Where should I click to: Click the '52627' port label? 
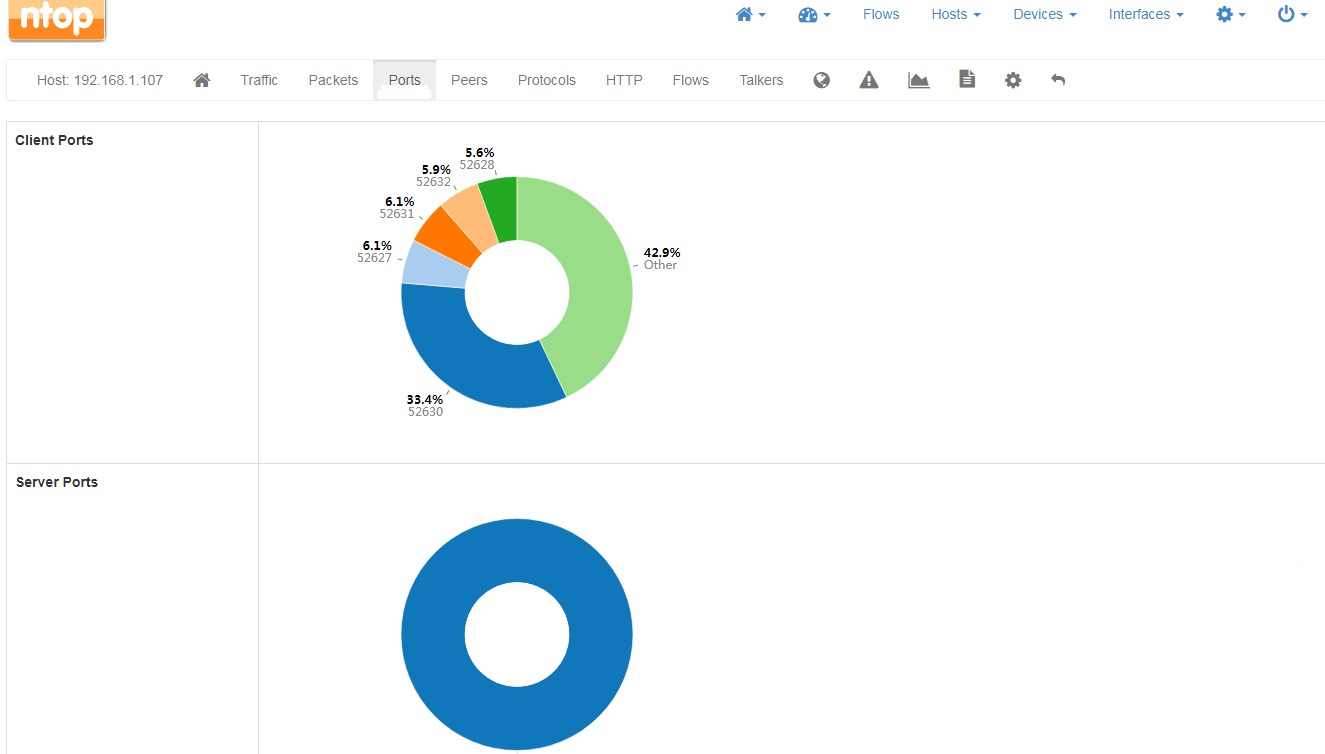click(374, 258)
